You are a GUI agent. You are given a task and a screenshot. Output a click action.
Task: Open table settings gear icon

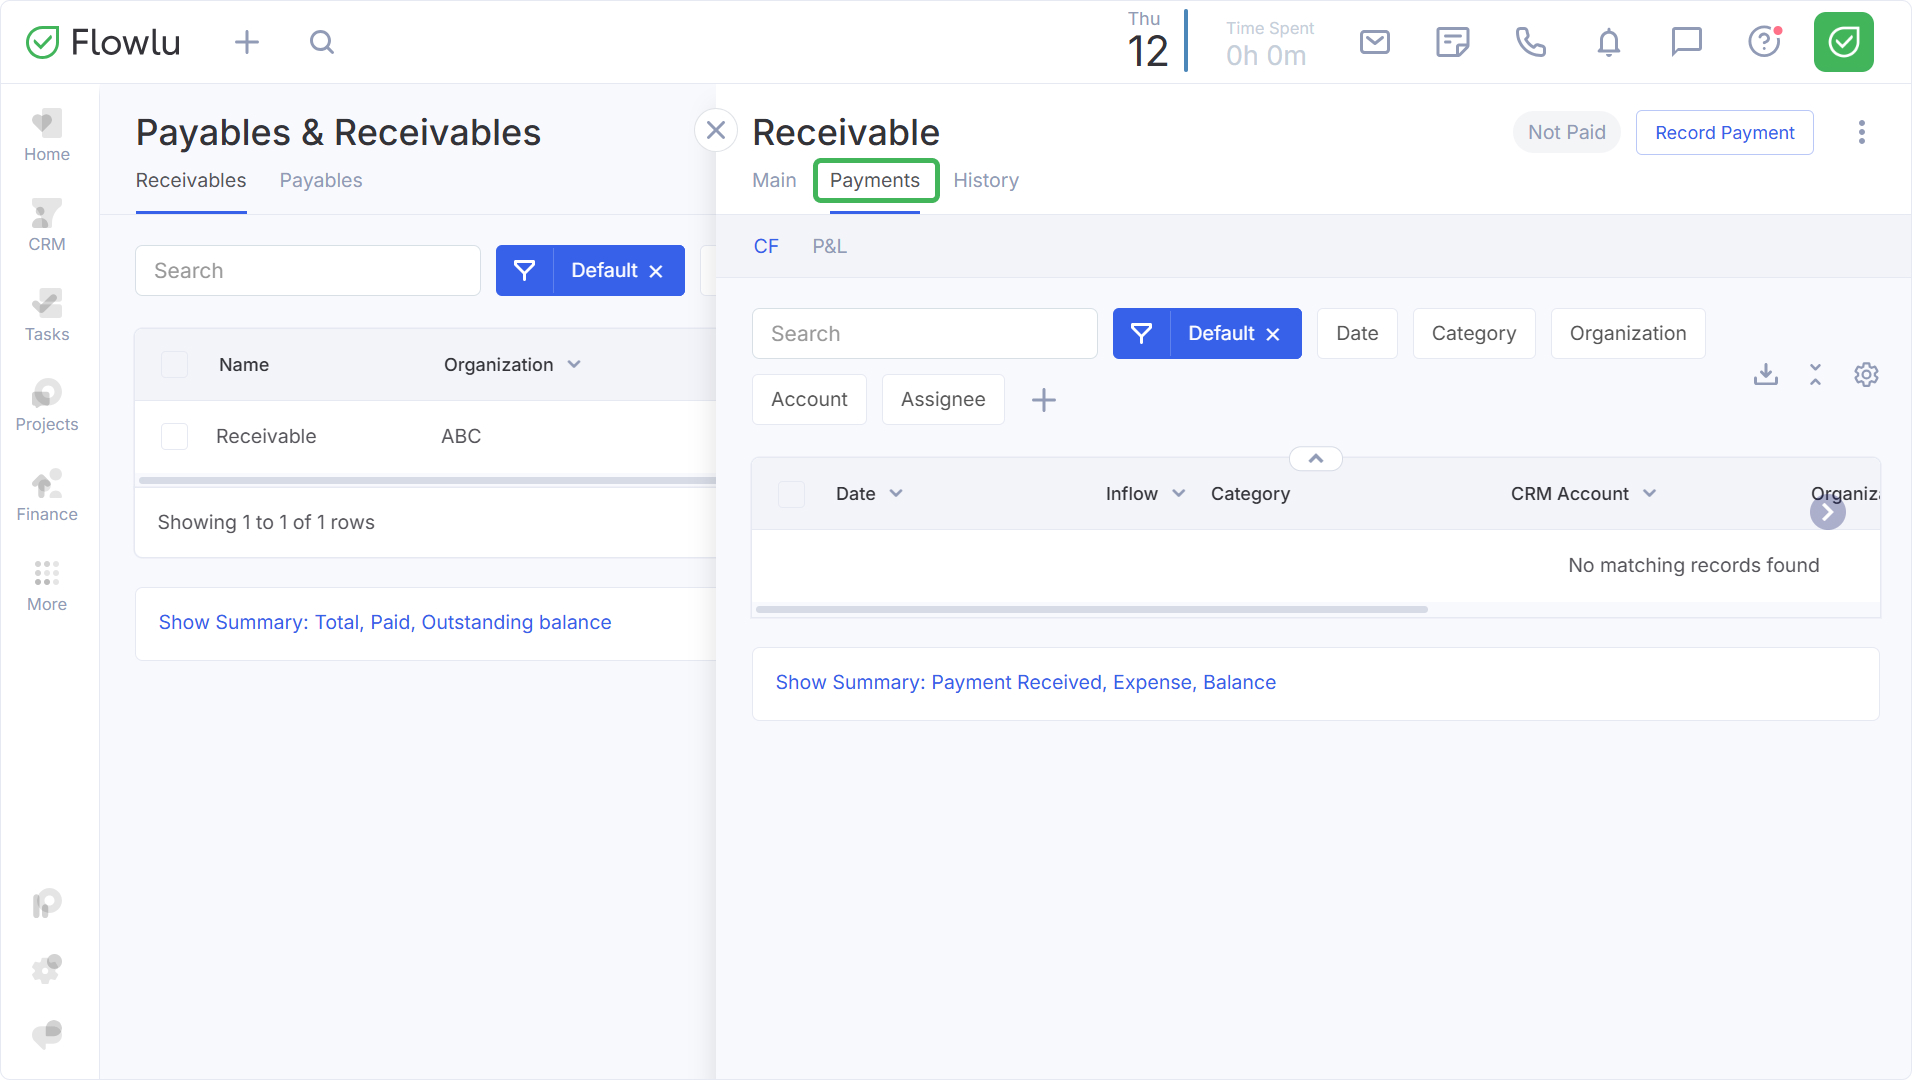coord(1866,375)
